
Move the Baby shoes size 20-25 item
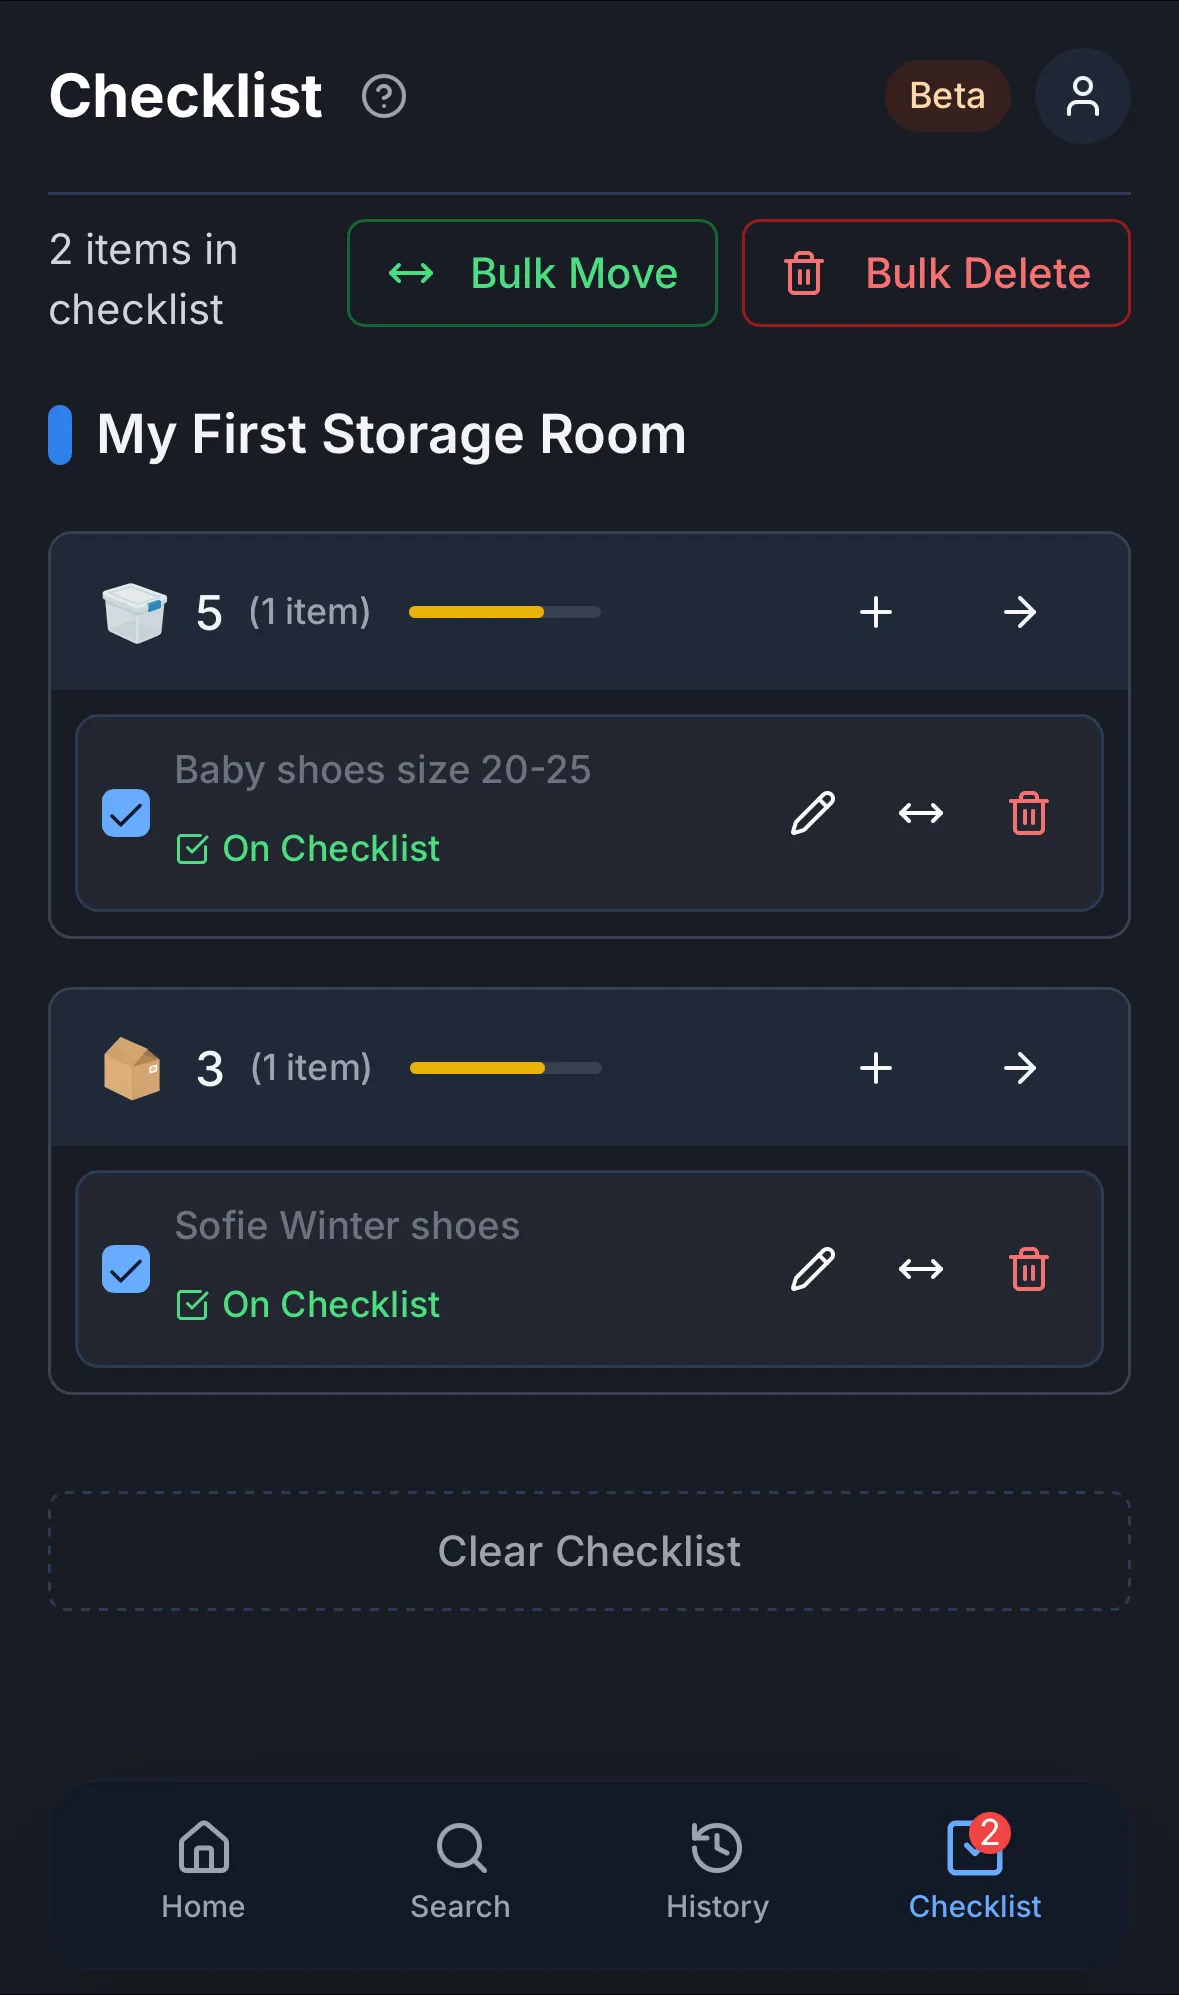pyautogui.click(x=921, y=813)
